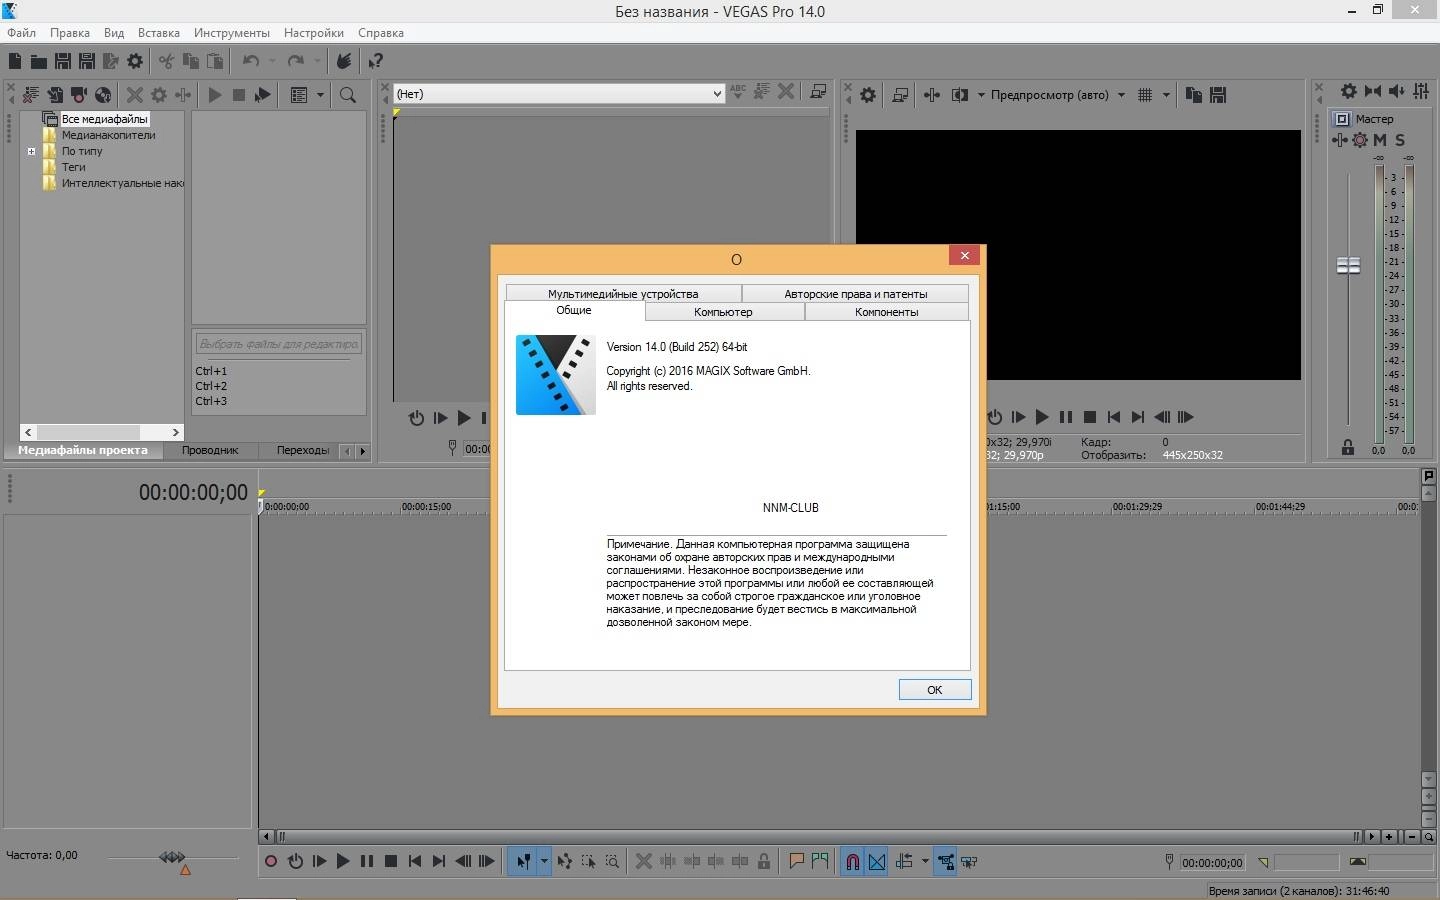
Task: Click extract audio from CD icon
Action: click(103, 95)
